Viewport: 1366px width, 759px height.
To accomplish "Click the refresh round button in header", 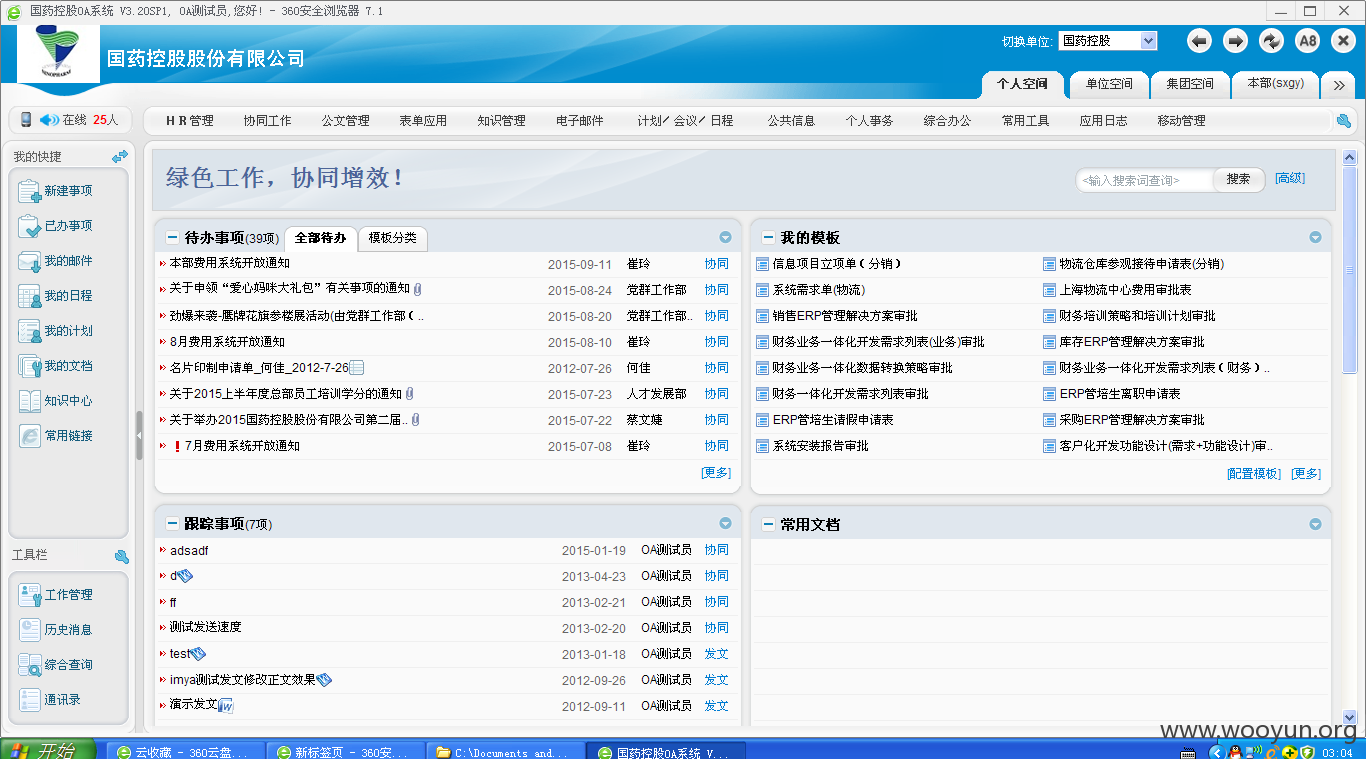I will coord(1271,41).
